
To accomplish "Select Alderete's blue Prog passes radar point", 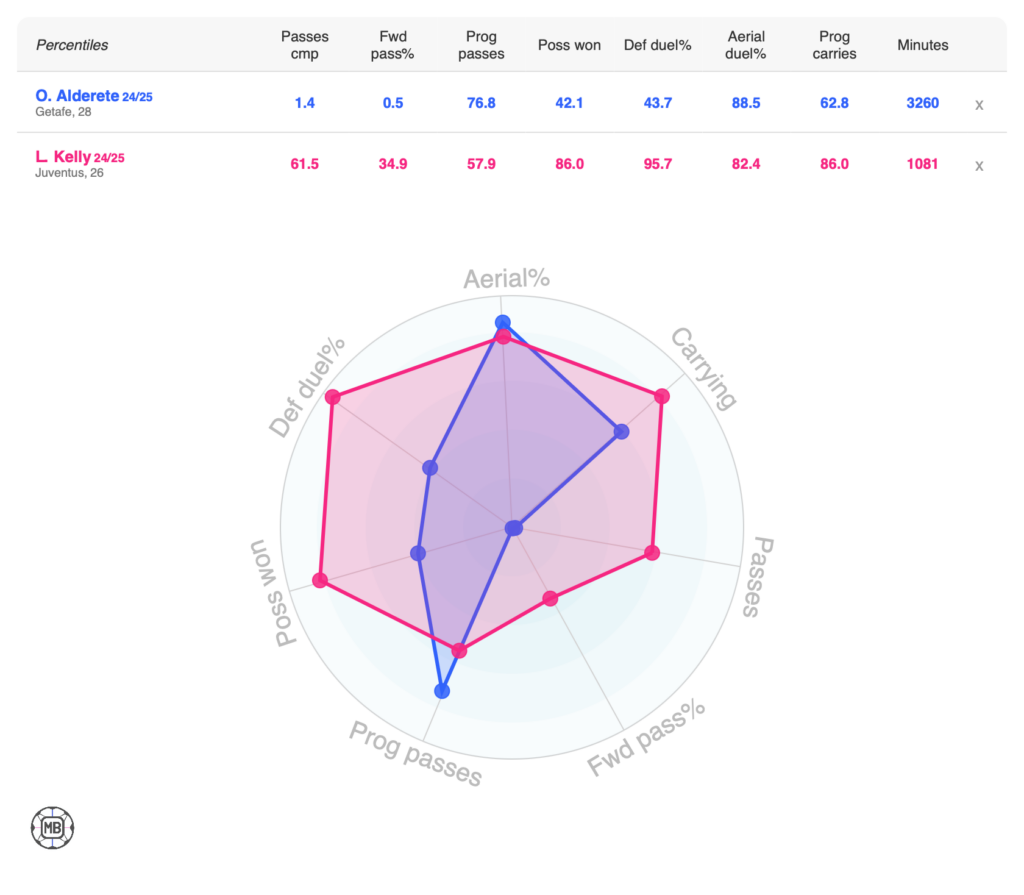I will 442,690.
